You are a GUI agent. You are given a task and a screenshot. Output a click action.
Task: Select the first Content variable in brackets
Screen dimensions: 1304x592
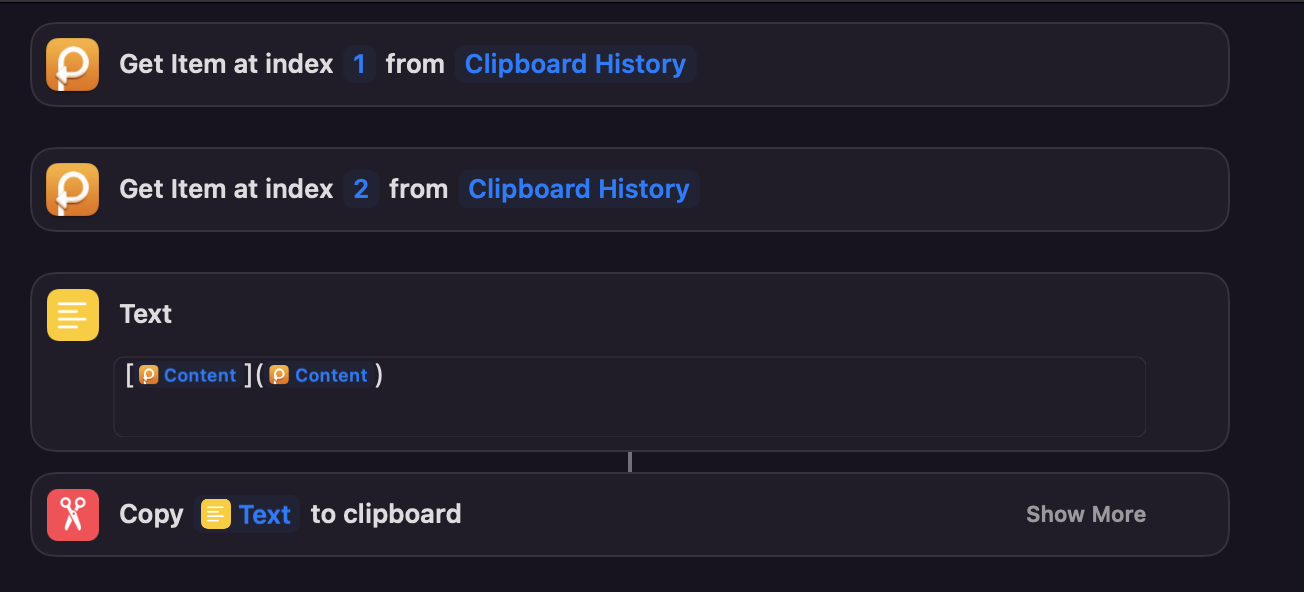click(200, 375)
